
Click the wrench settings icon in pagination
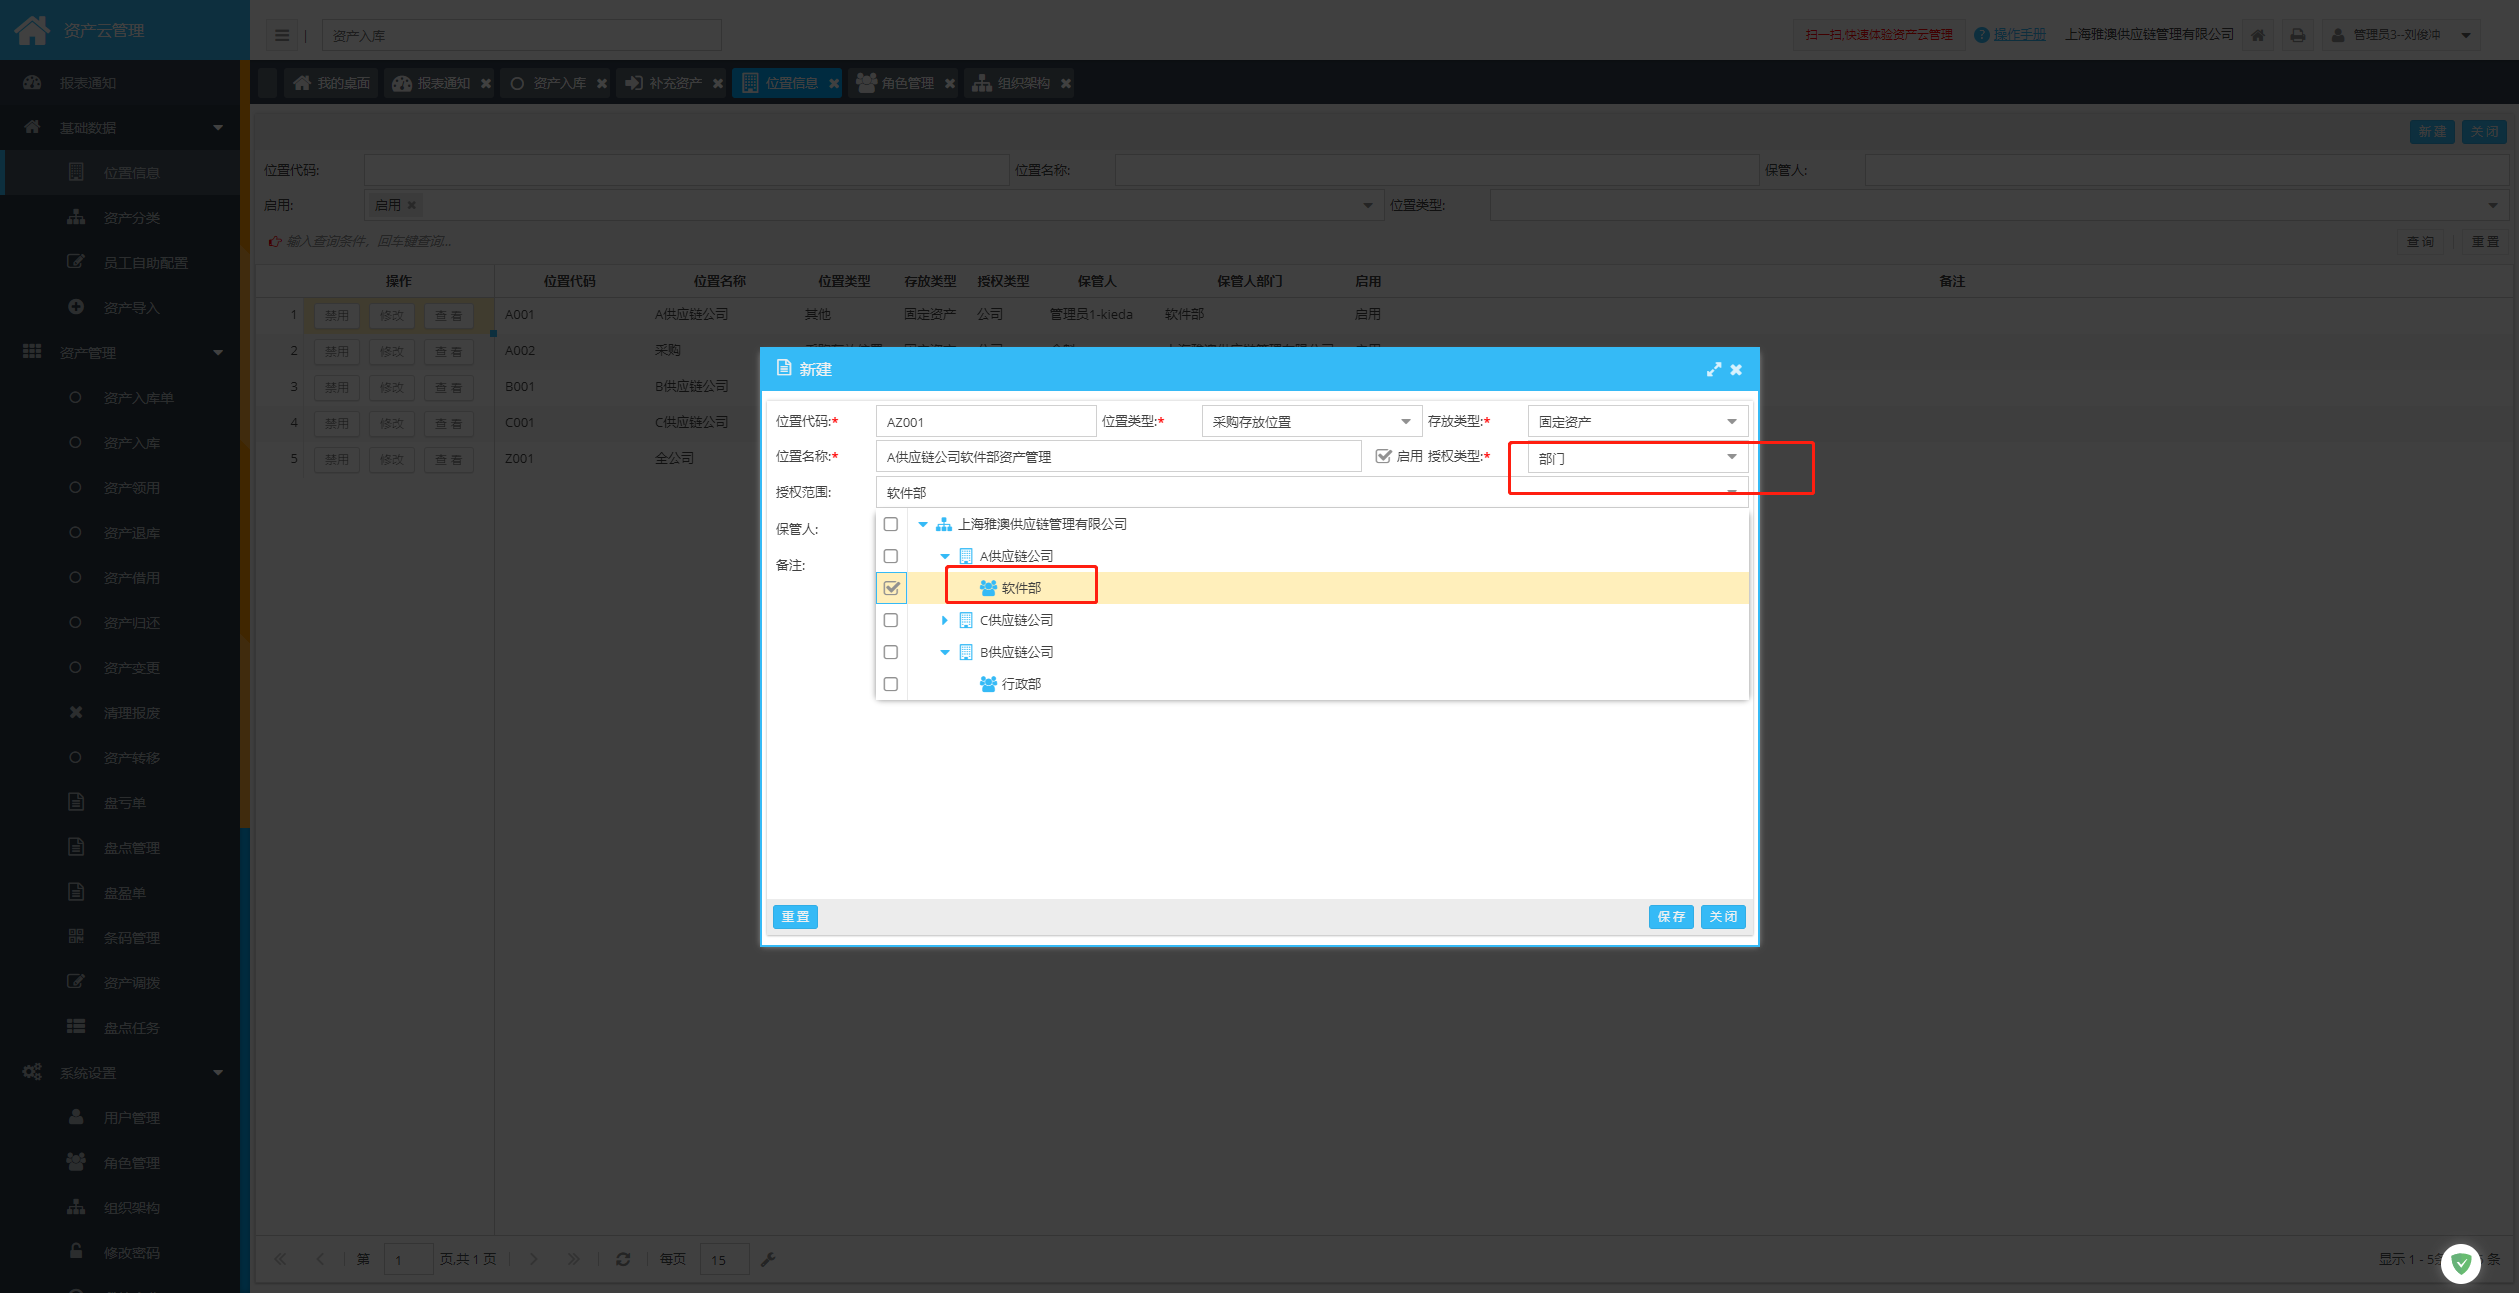(768, 1259)
